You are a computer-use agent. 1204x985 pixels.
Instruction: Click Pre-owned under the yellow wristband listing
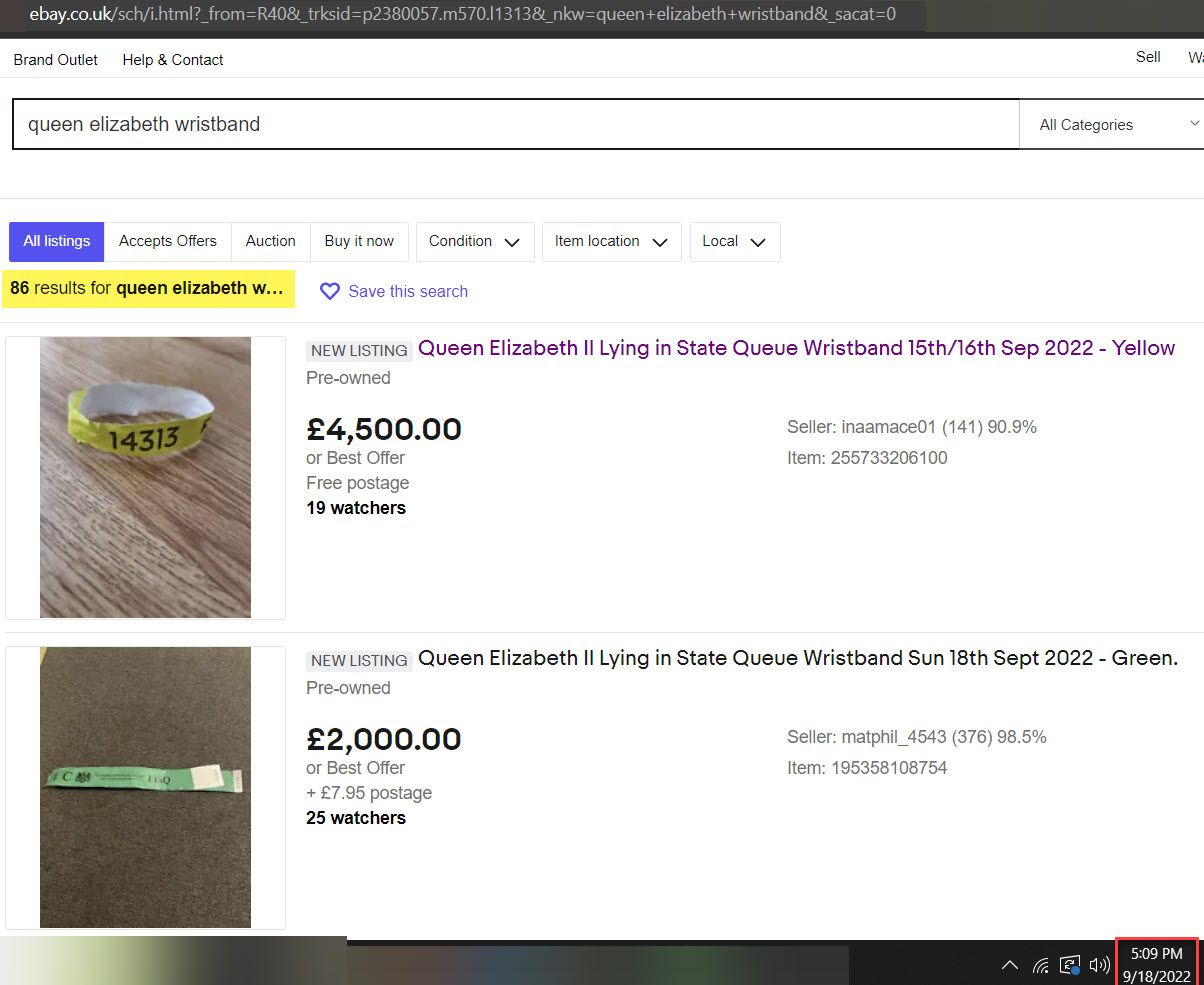348,378
